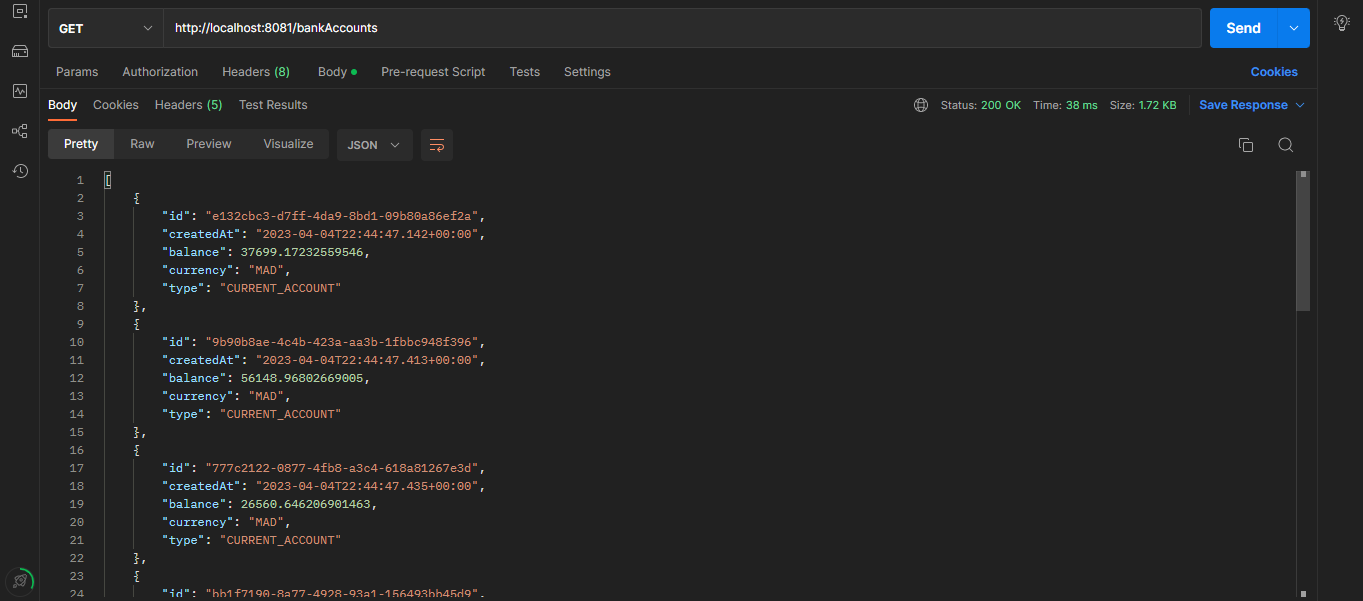Open the JSON format dropdown

pos(374,144)
